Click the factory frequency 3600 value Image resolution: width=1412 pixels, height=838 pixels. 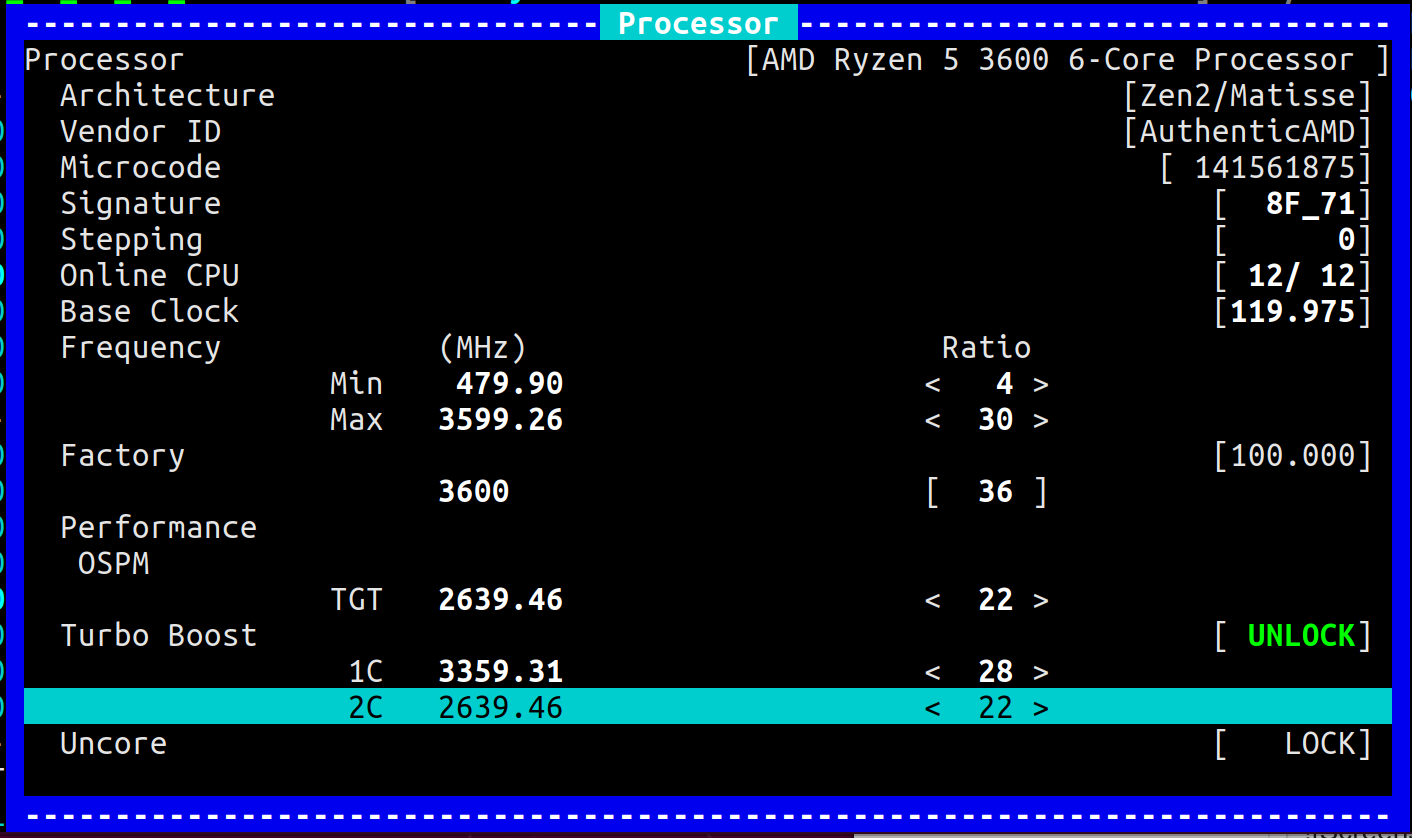point(474,492)
